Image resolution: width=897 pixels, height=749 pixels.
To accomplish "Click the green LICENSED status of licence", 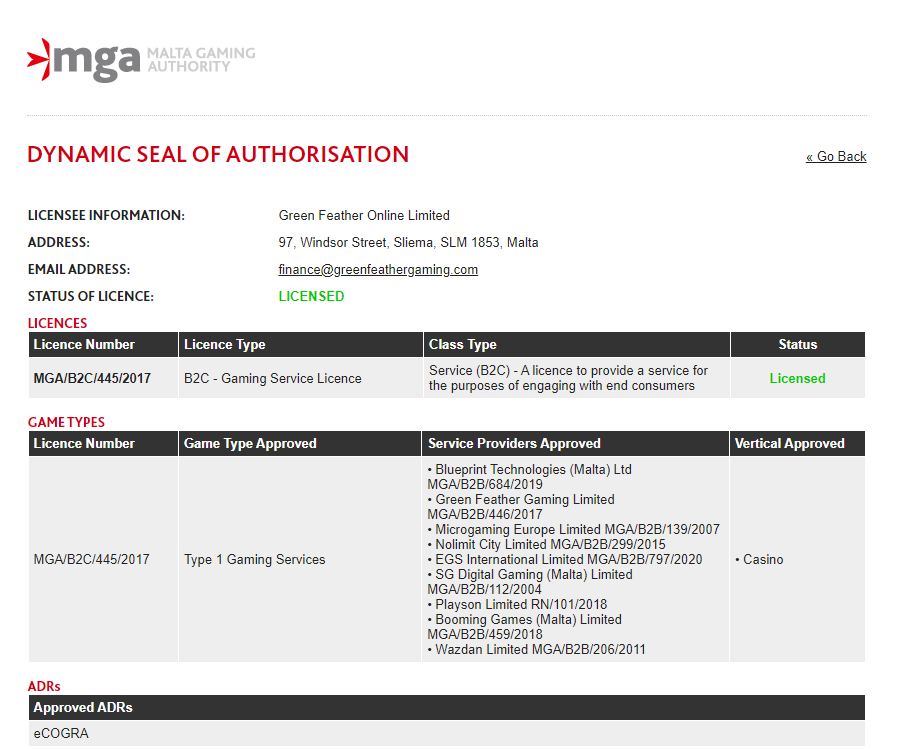I will point(311,296).
